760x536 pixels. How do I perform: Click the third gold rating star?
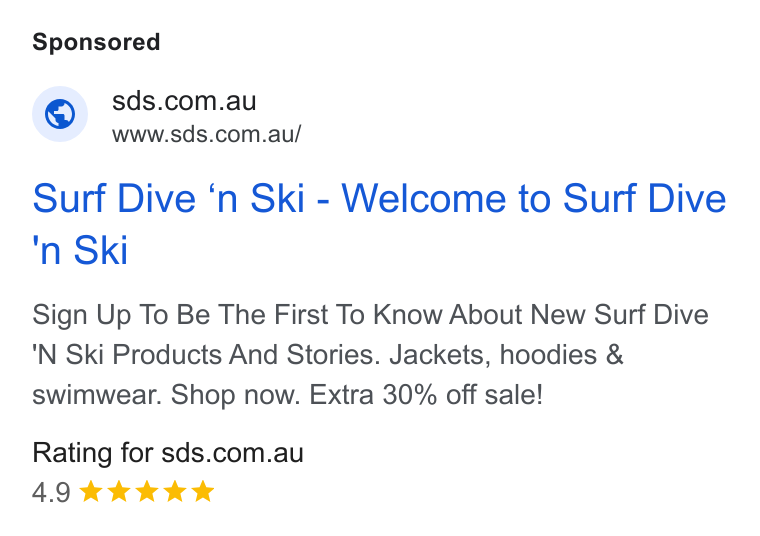[x=147, y=491]
